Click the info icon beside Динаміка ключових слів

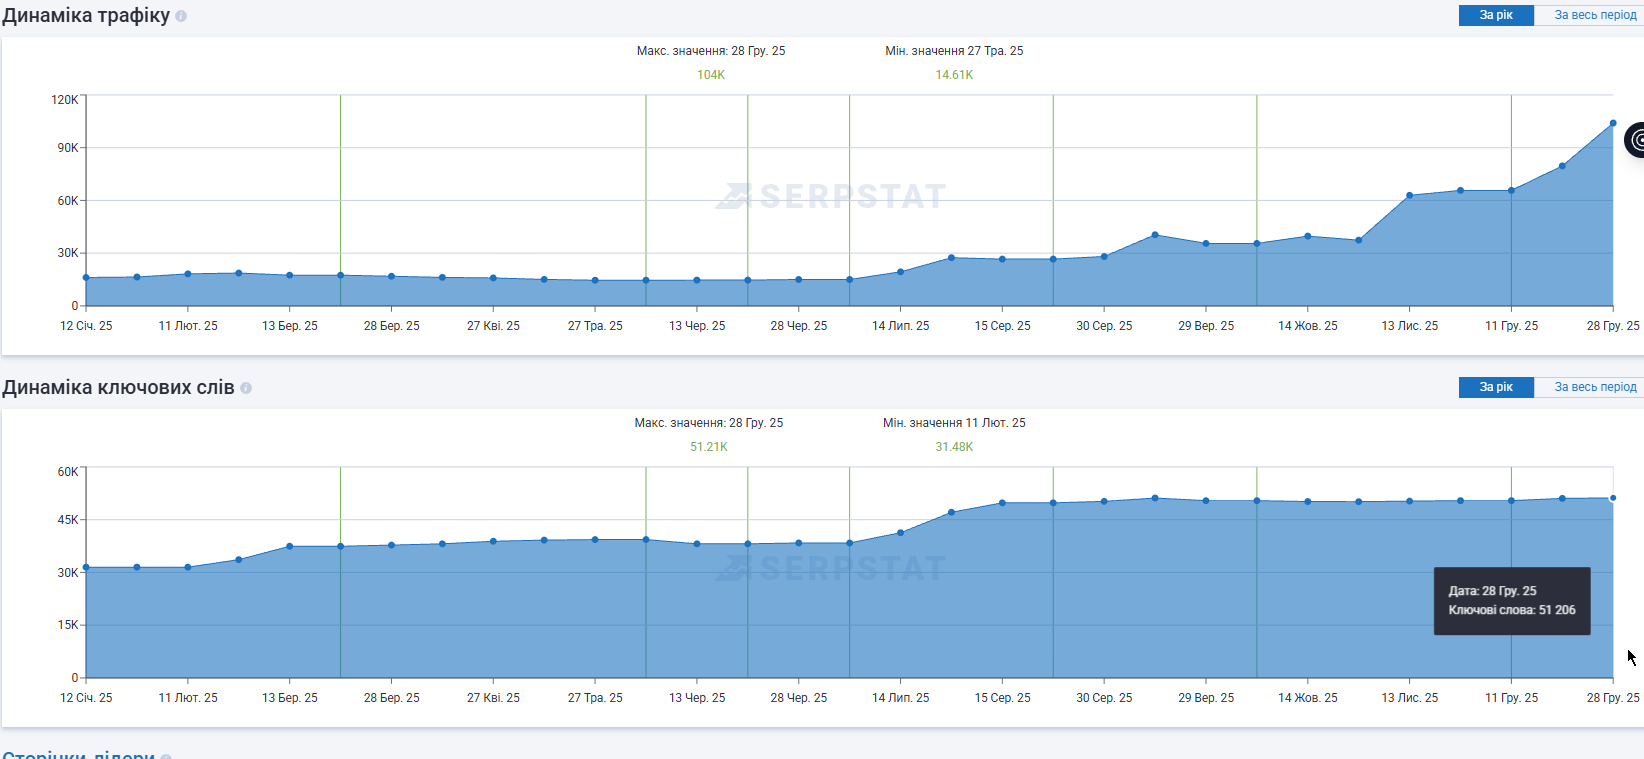pos(246,388)
